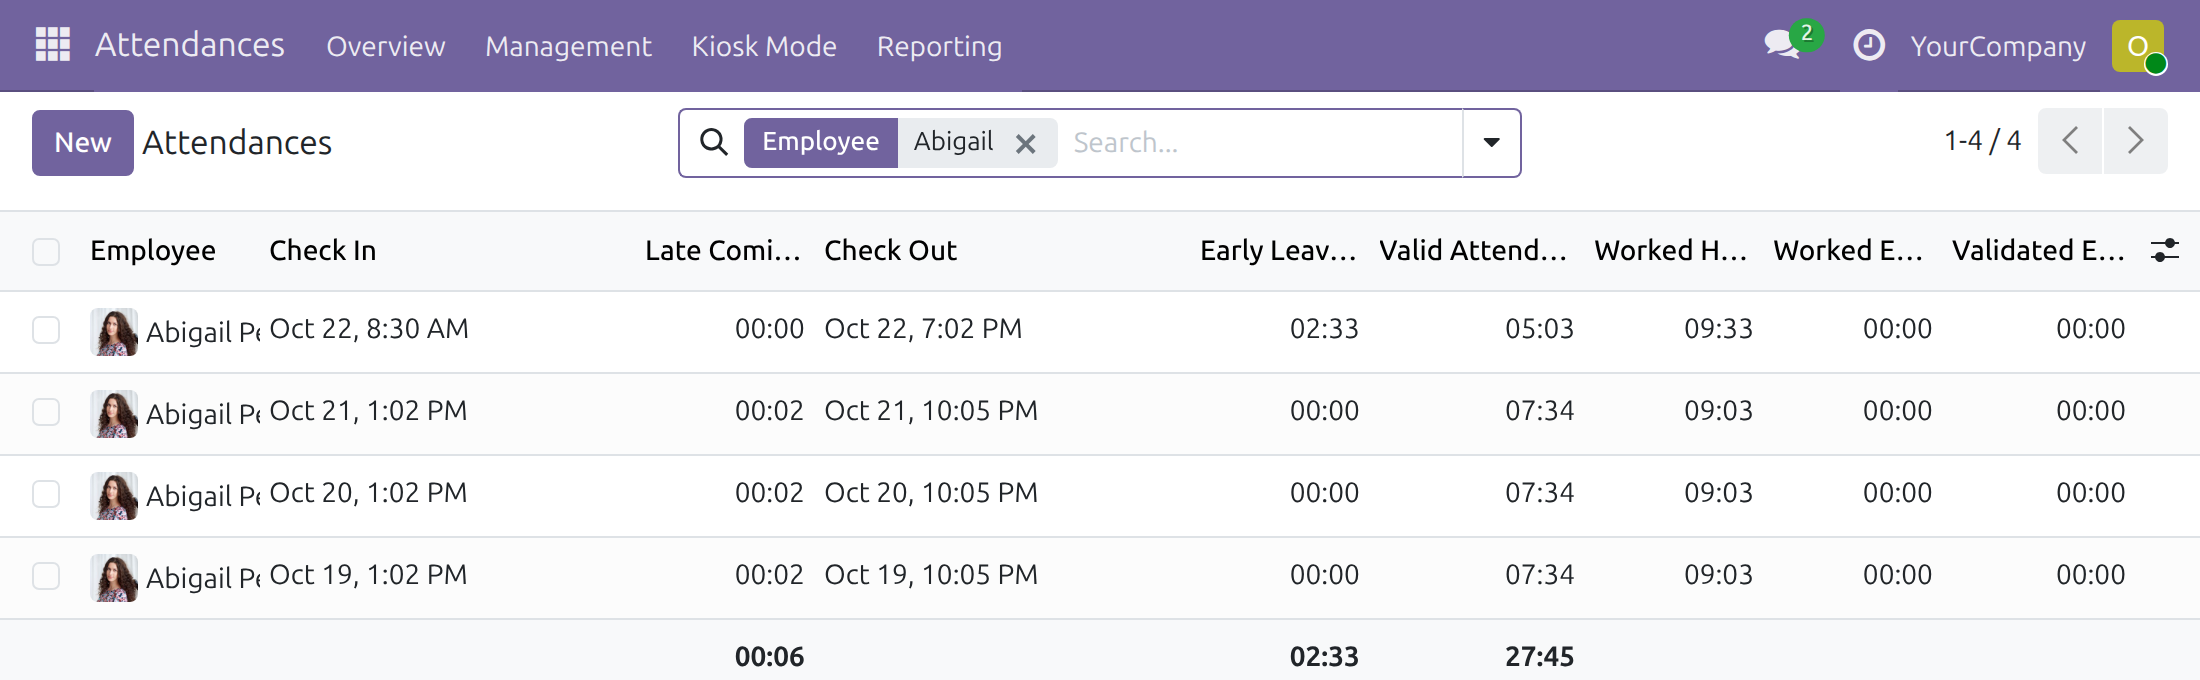Viewport: 2200px width, 680px height.
Task: Open the Overview menu
Action: [386, 46]
